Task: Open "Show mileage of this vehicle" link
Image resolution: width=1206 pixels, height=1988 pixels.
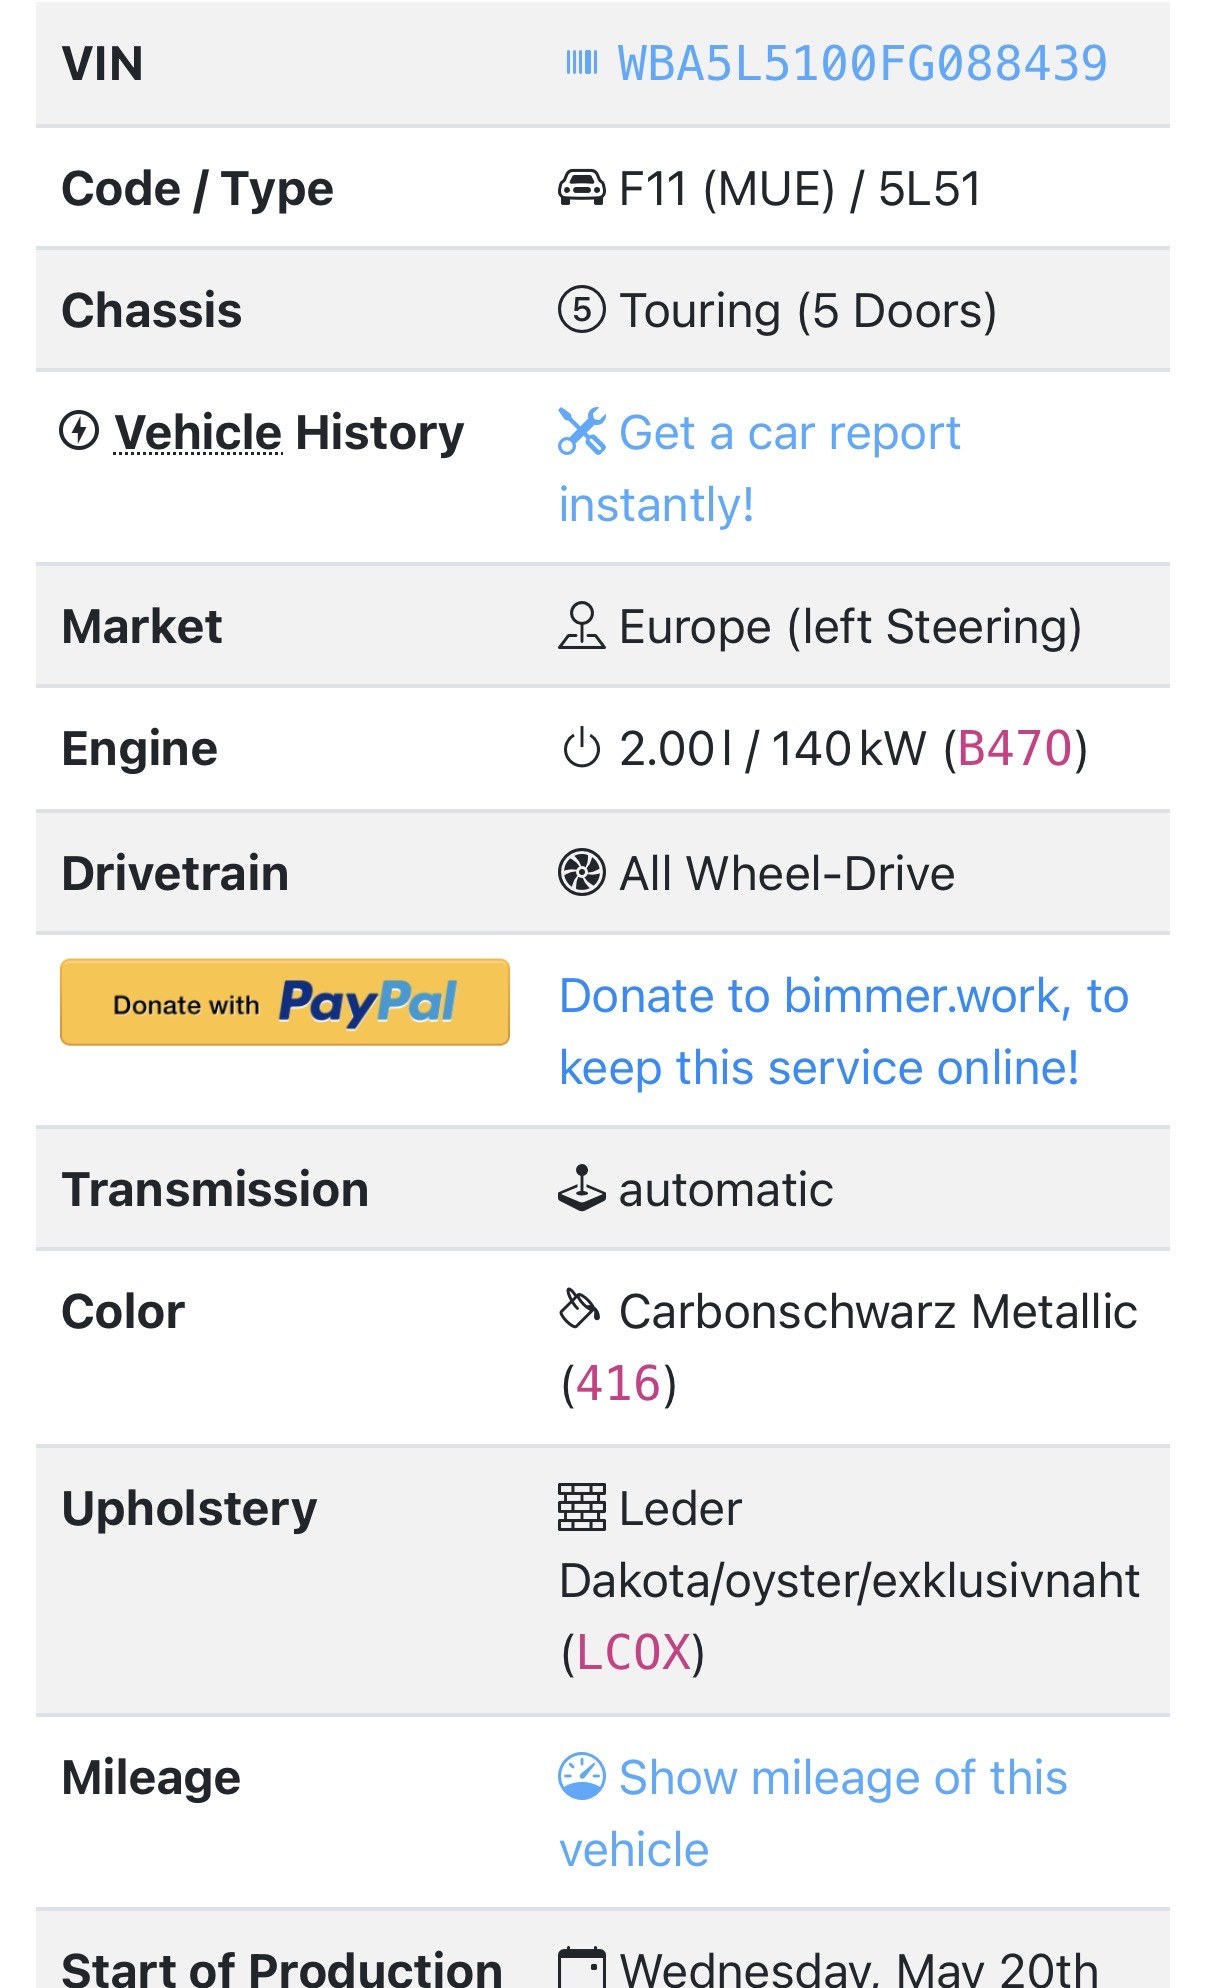Action: (842, 1779)
